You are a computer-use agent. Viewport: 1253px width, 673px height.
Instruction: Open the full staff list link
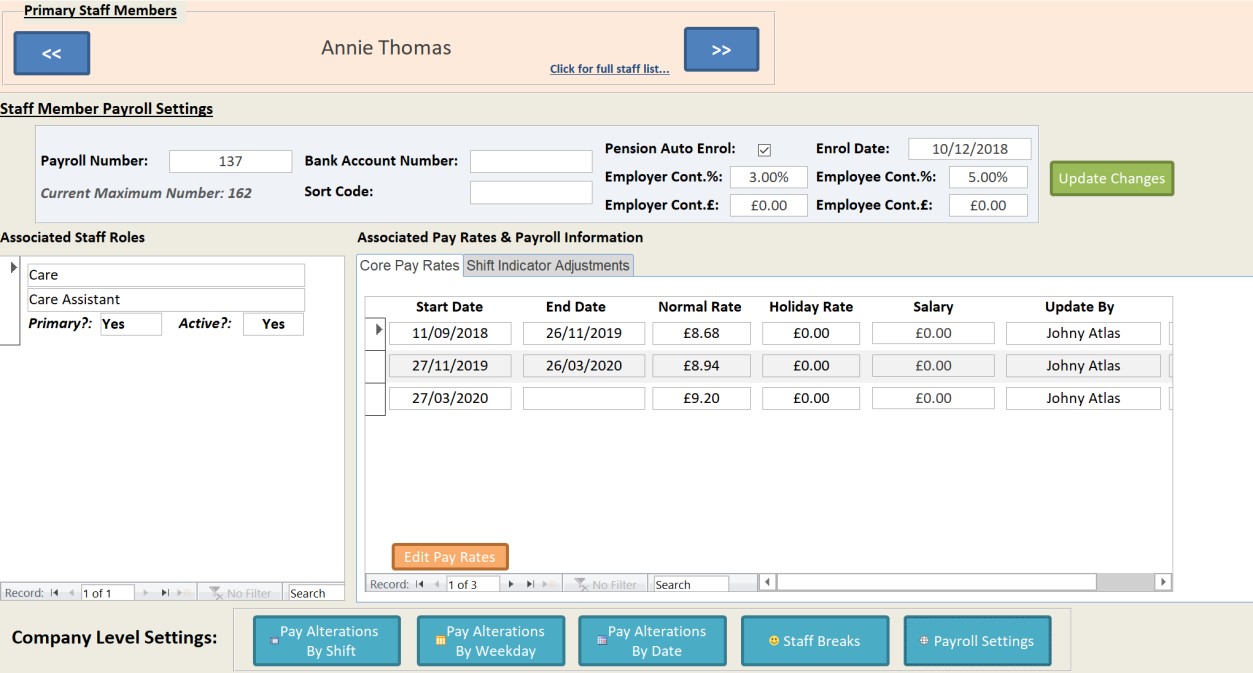point(609,69)
